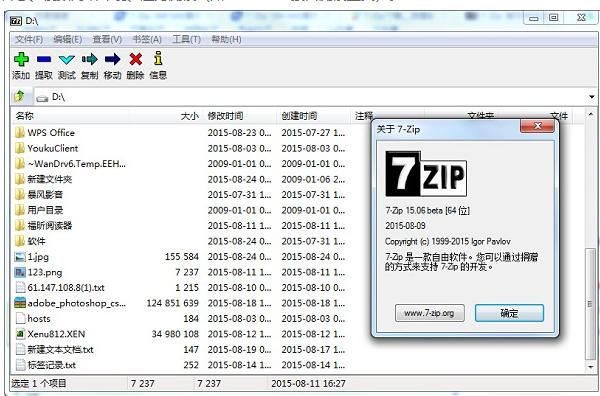Image resolution: width=600 pixels, height=396 pixels.
Task: Select the YoukuClient folder name
Action: click(x=52, y=148)
